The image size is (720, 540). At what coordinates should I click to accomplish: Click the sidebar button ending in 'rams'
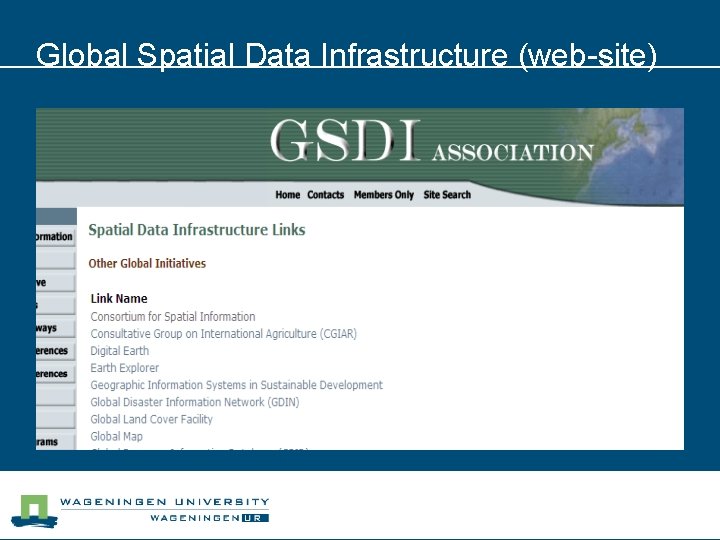56,442
